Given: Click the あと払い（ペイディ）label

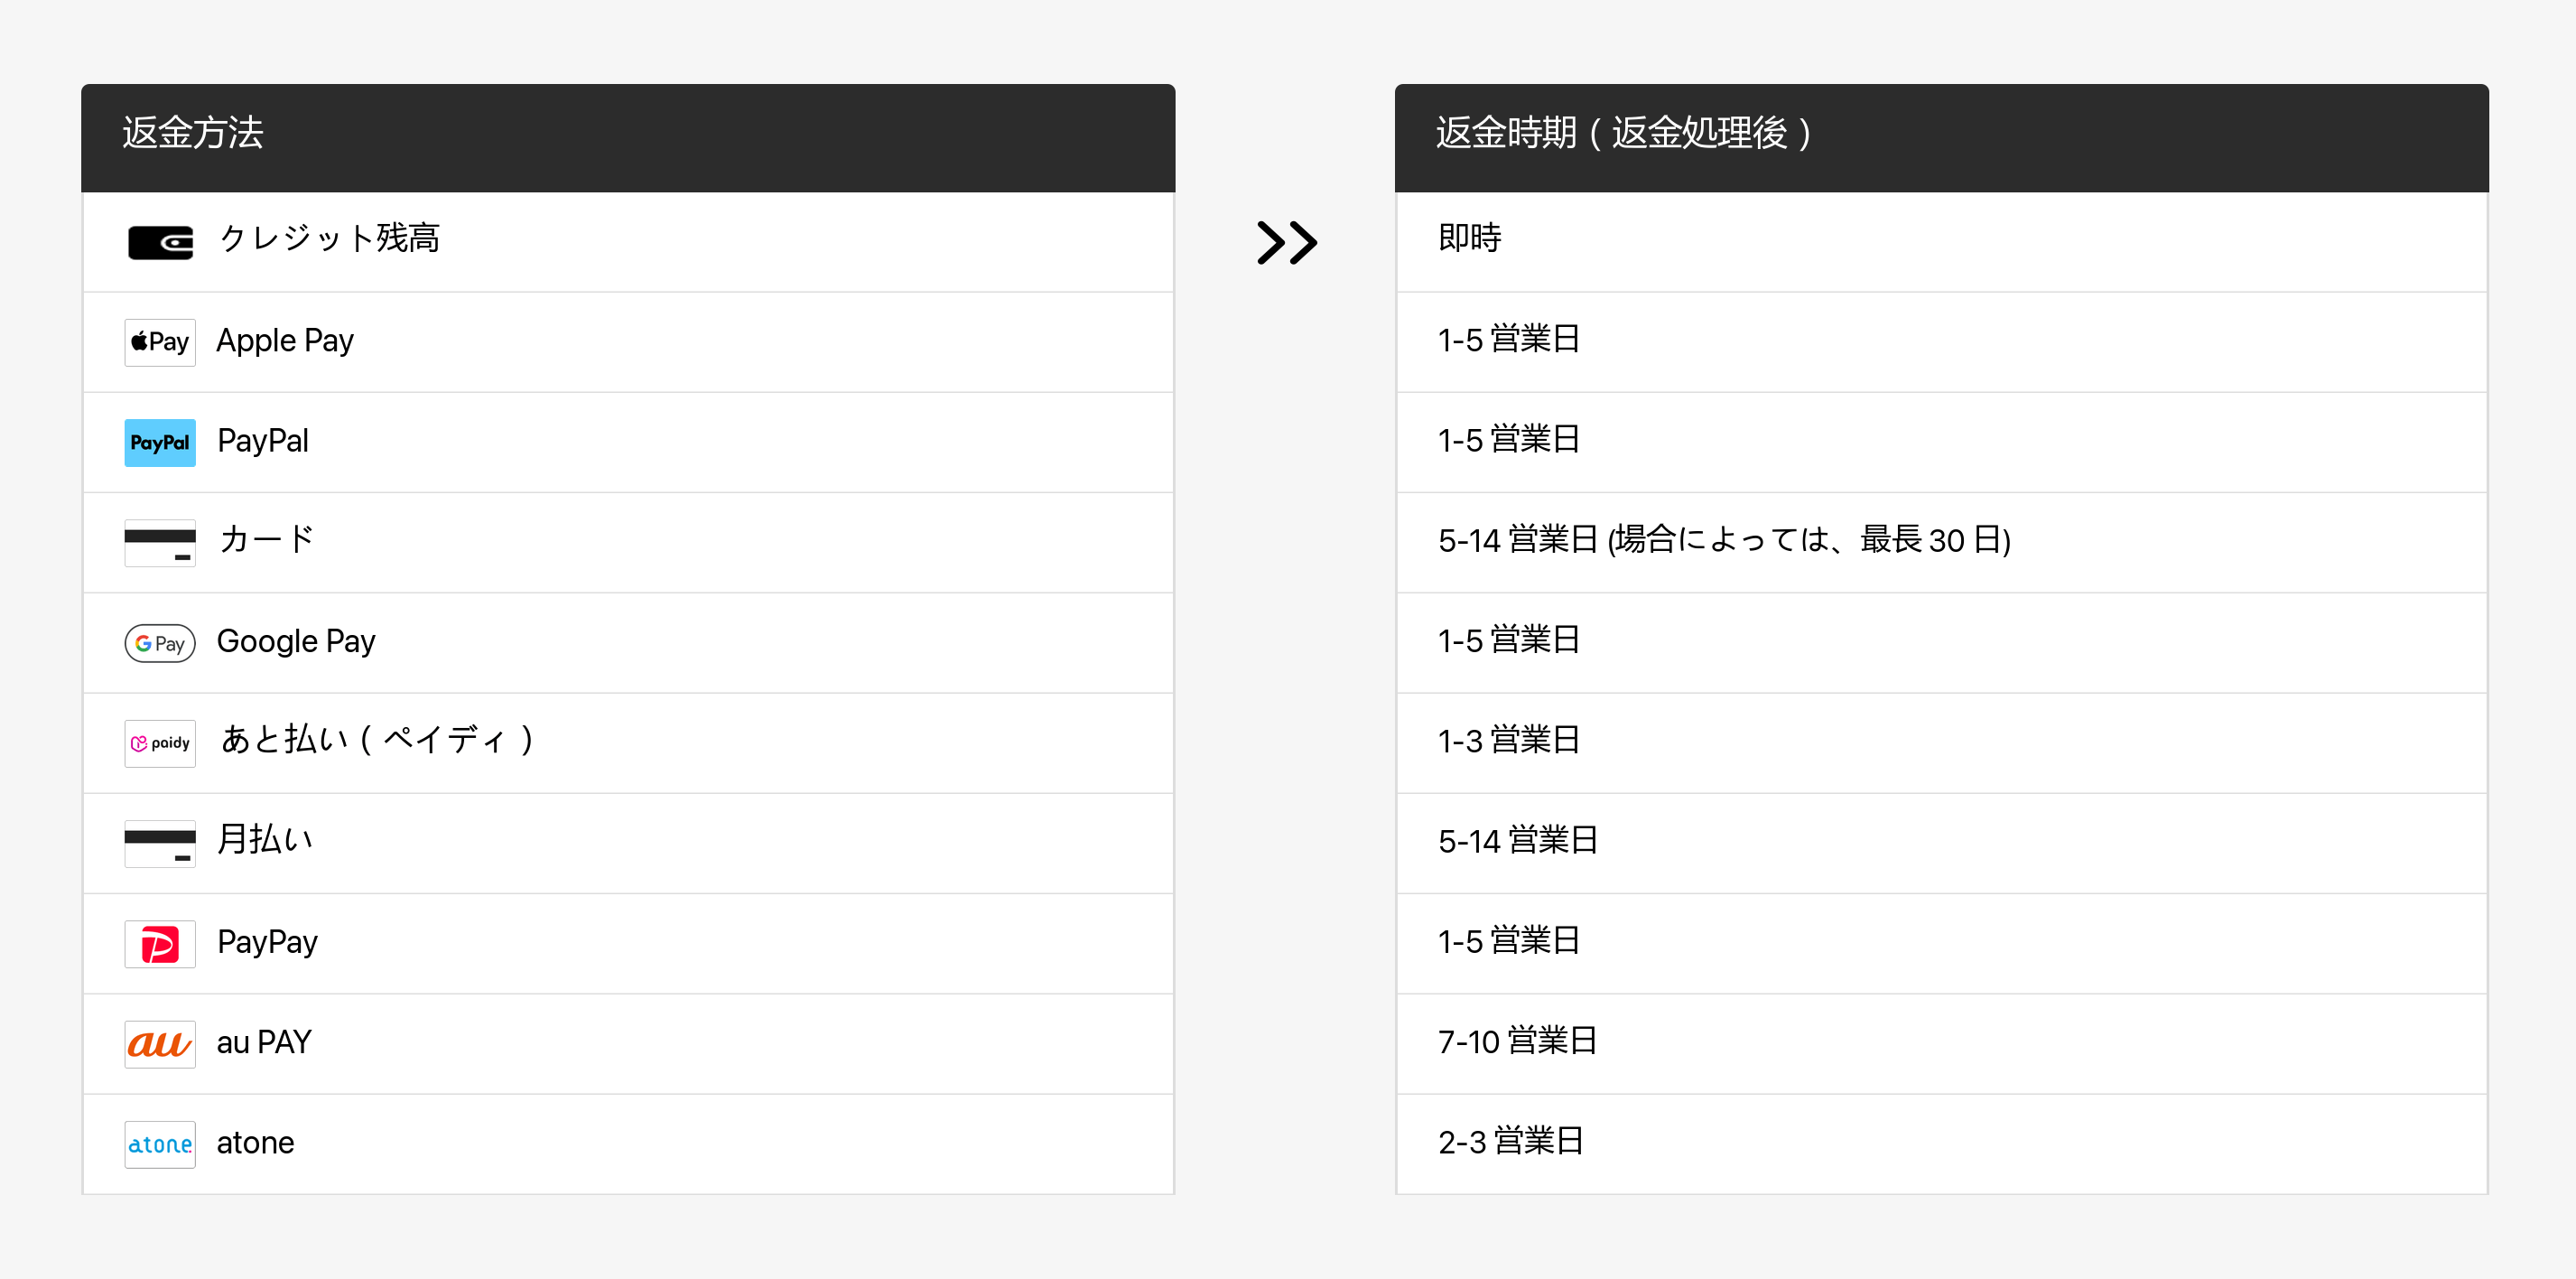Looking at the screenshot, I should pyautogui.click(x=377, y=740).
